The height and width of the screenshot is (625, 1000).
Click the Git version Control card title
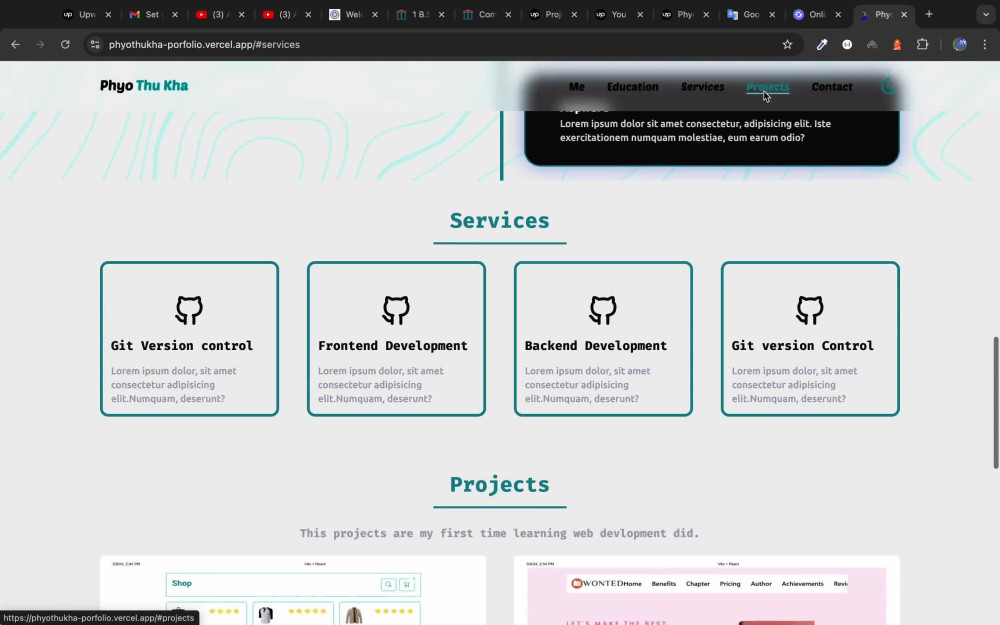pos(802,346)
